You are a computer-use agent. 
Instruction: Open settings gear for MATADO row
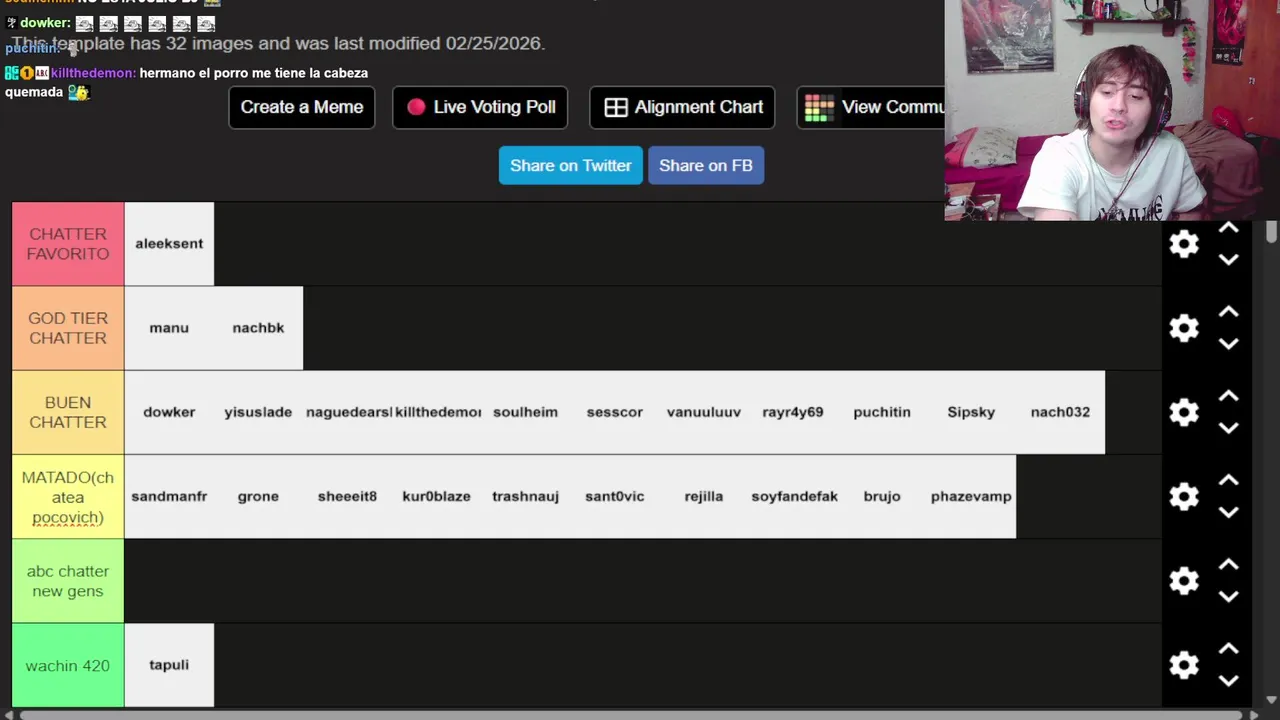tap(1184, 496)
